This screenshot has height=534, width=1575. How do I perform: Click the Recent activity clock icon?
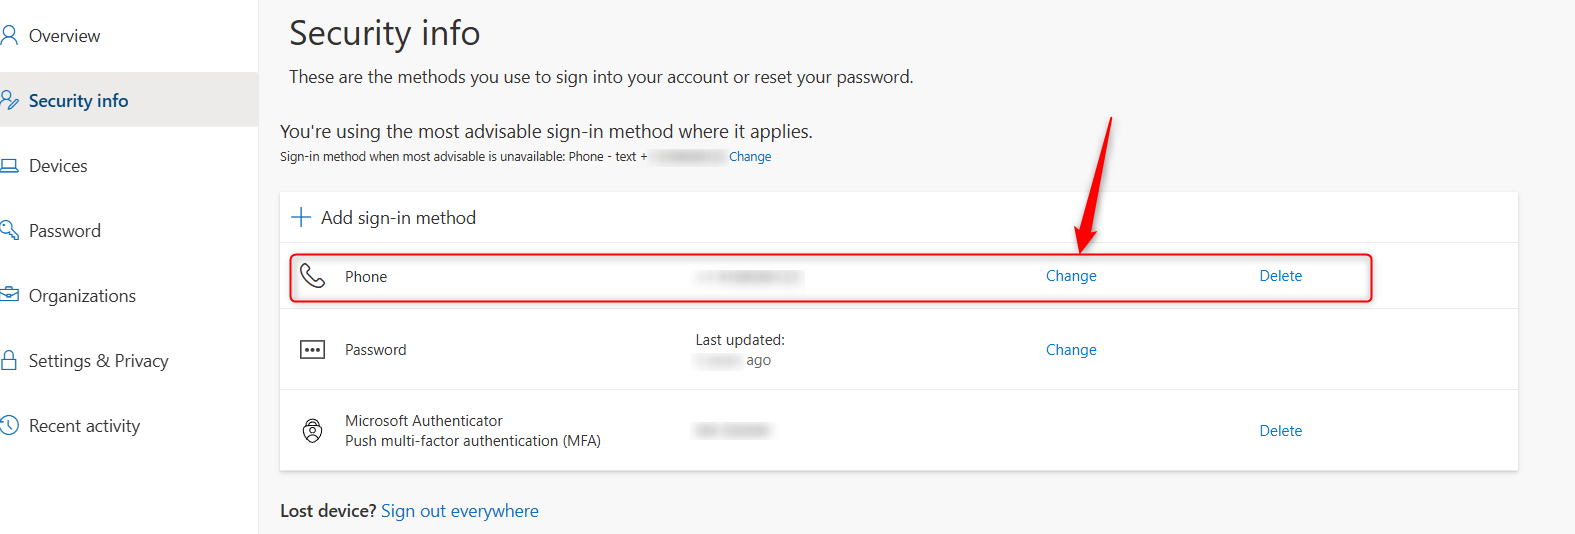click(9, 425)
